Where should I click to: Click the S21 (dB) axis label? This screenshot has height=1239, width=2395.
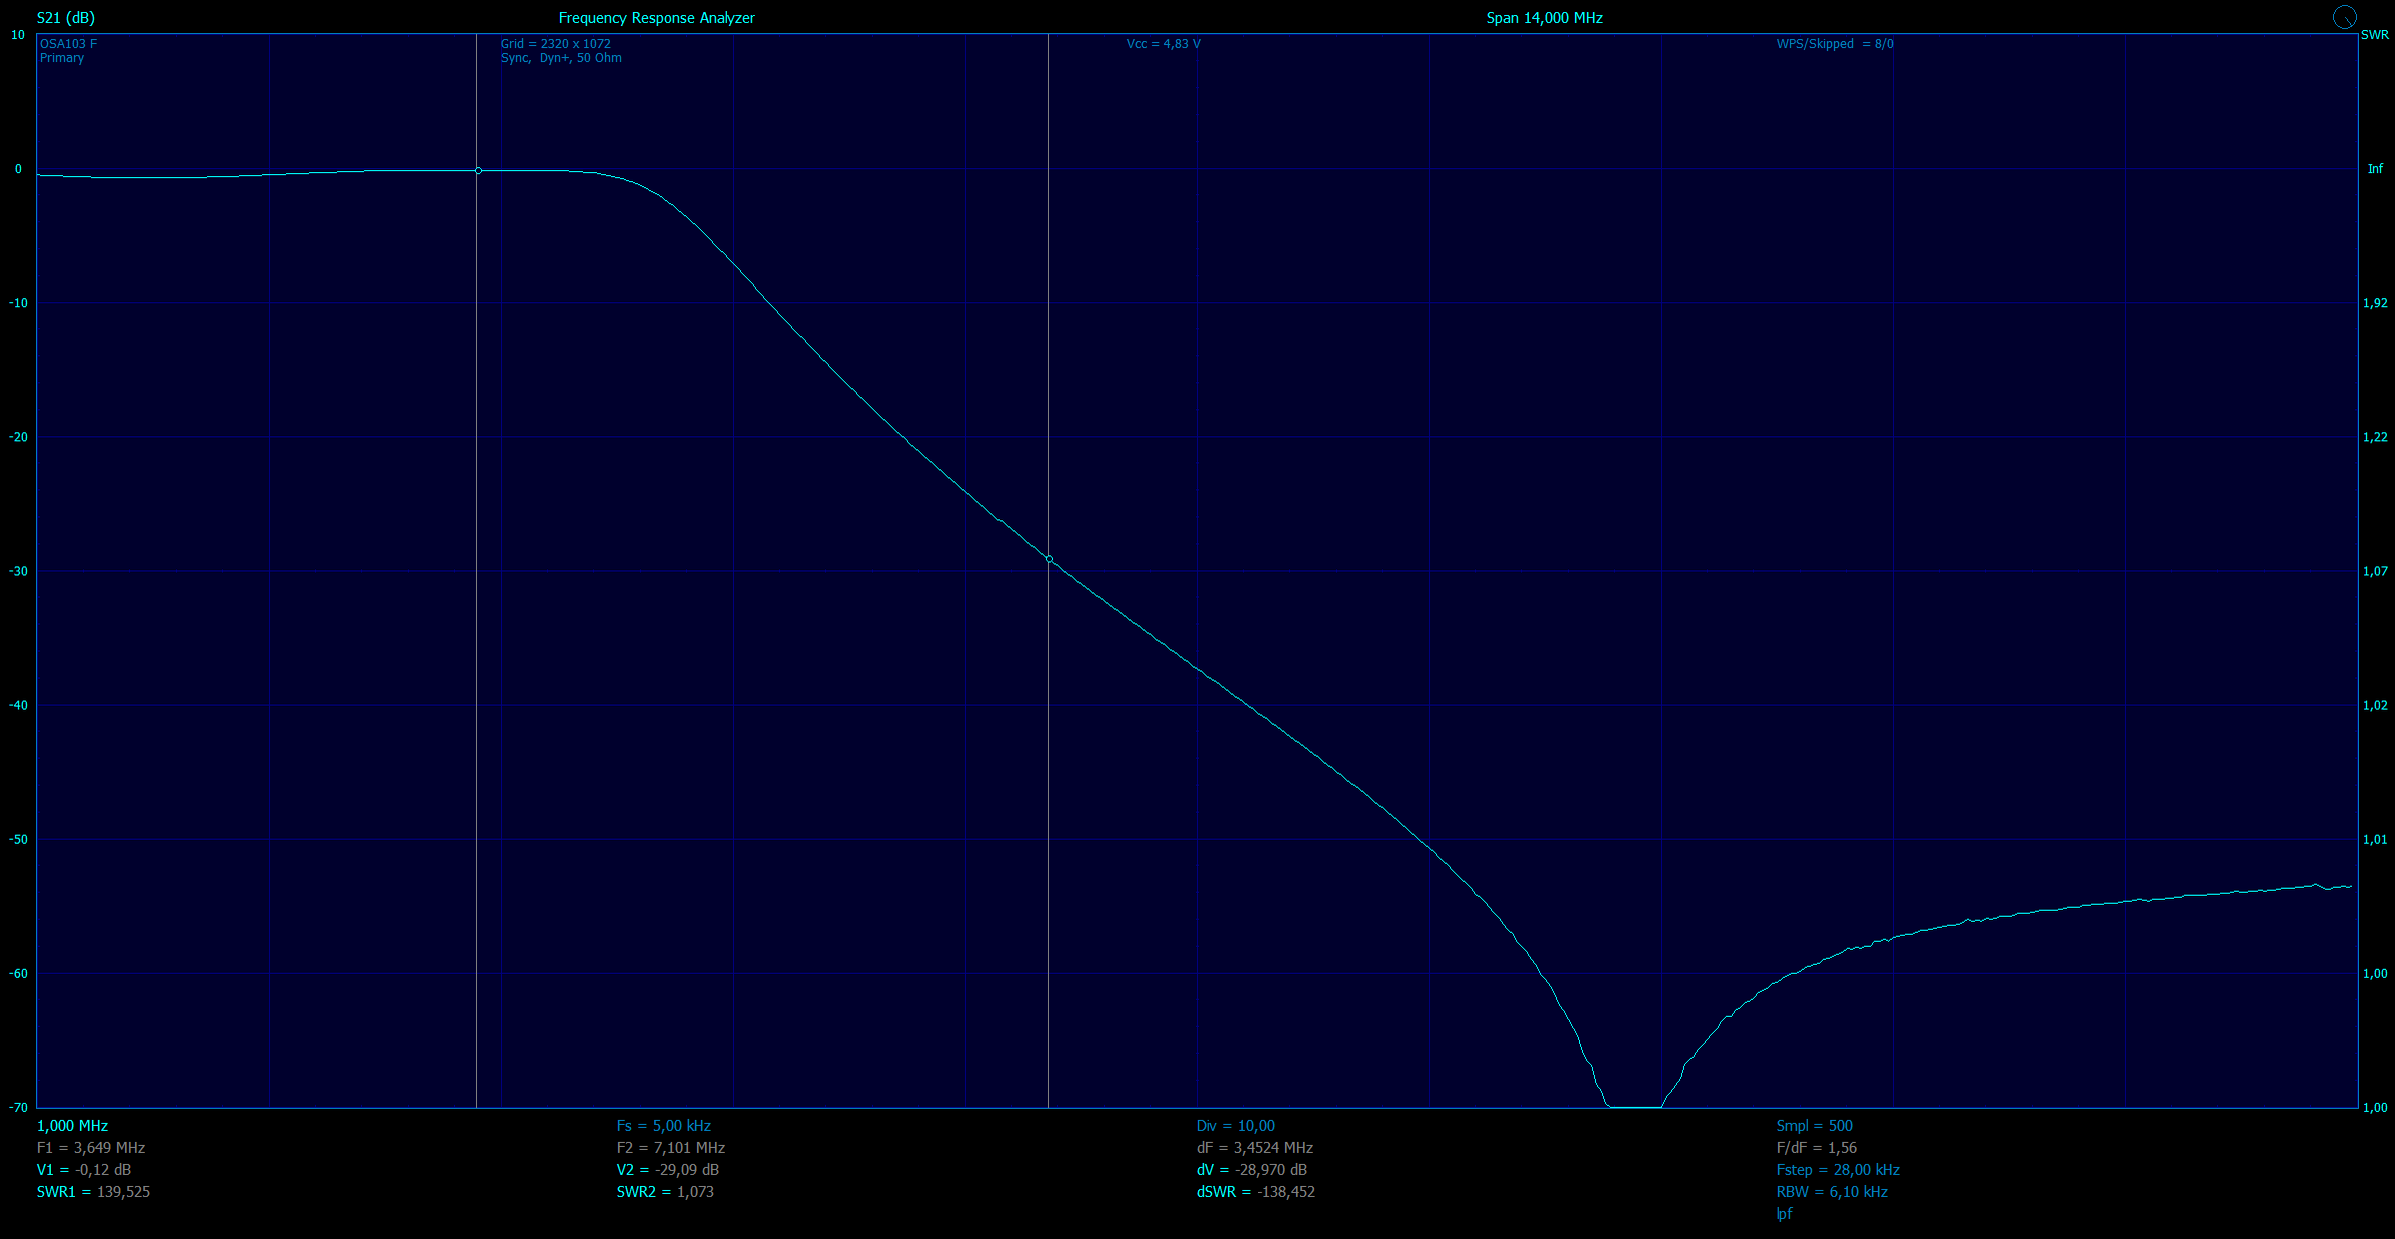66,18
